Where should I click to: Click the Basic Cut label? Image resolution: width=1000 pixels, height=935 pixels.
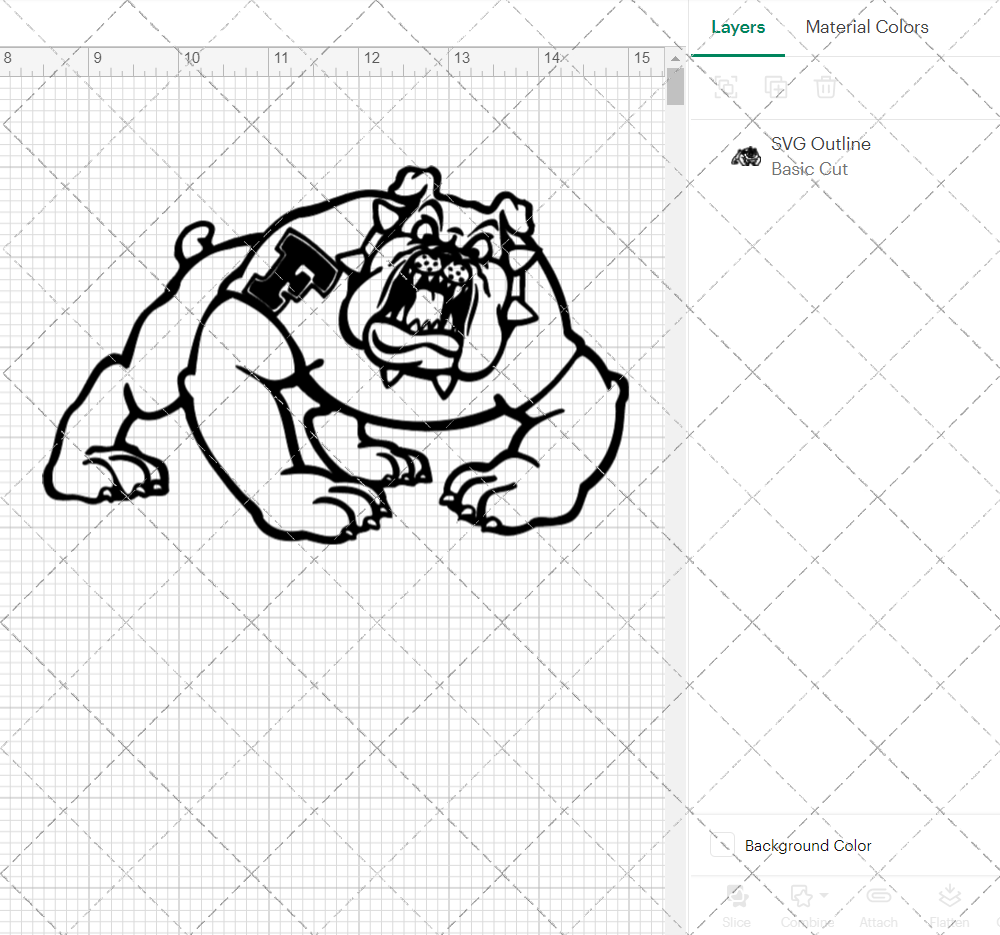(x=809, y=169)
